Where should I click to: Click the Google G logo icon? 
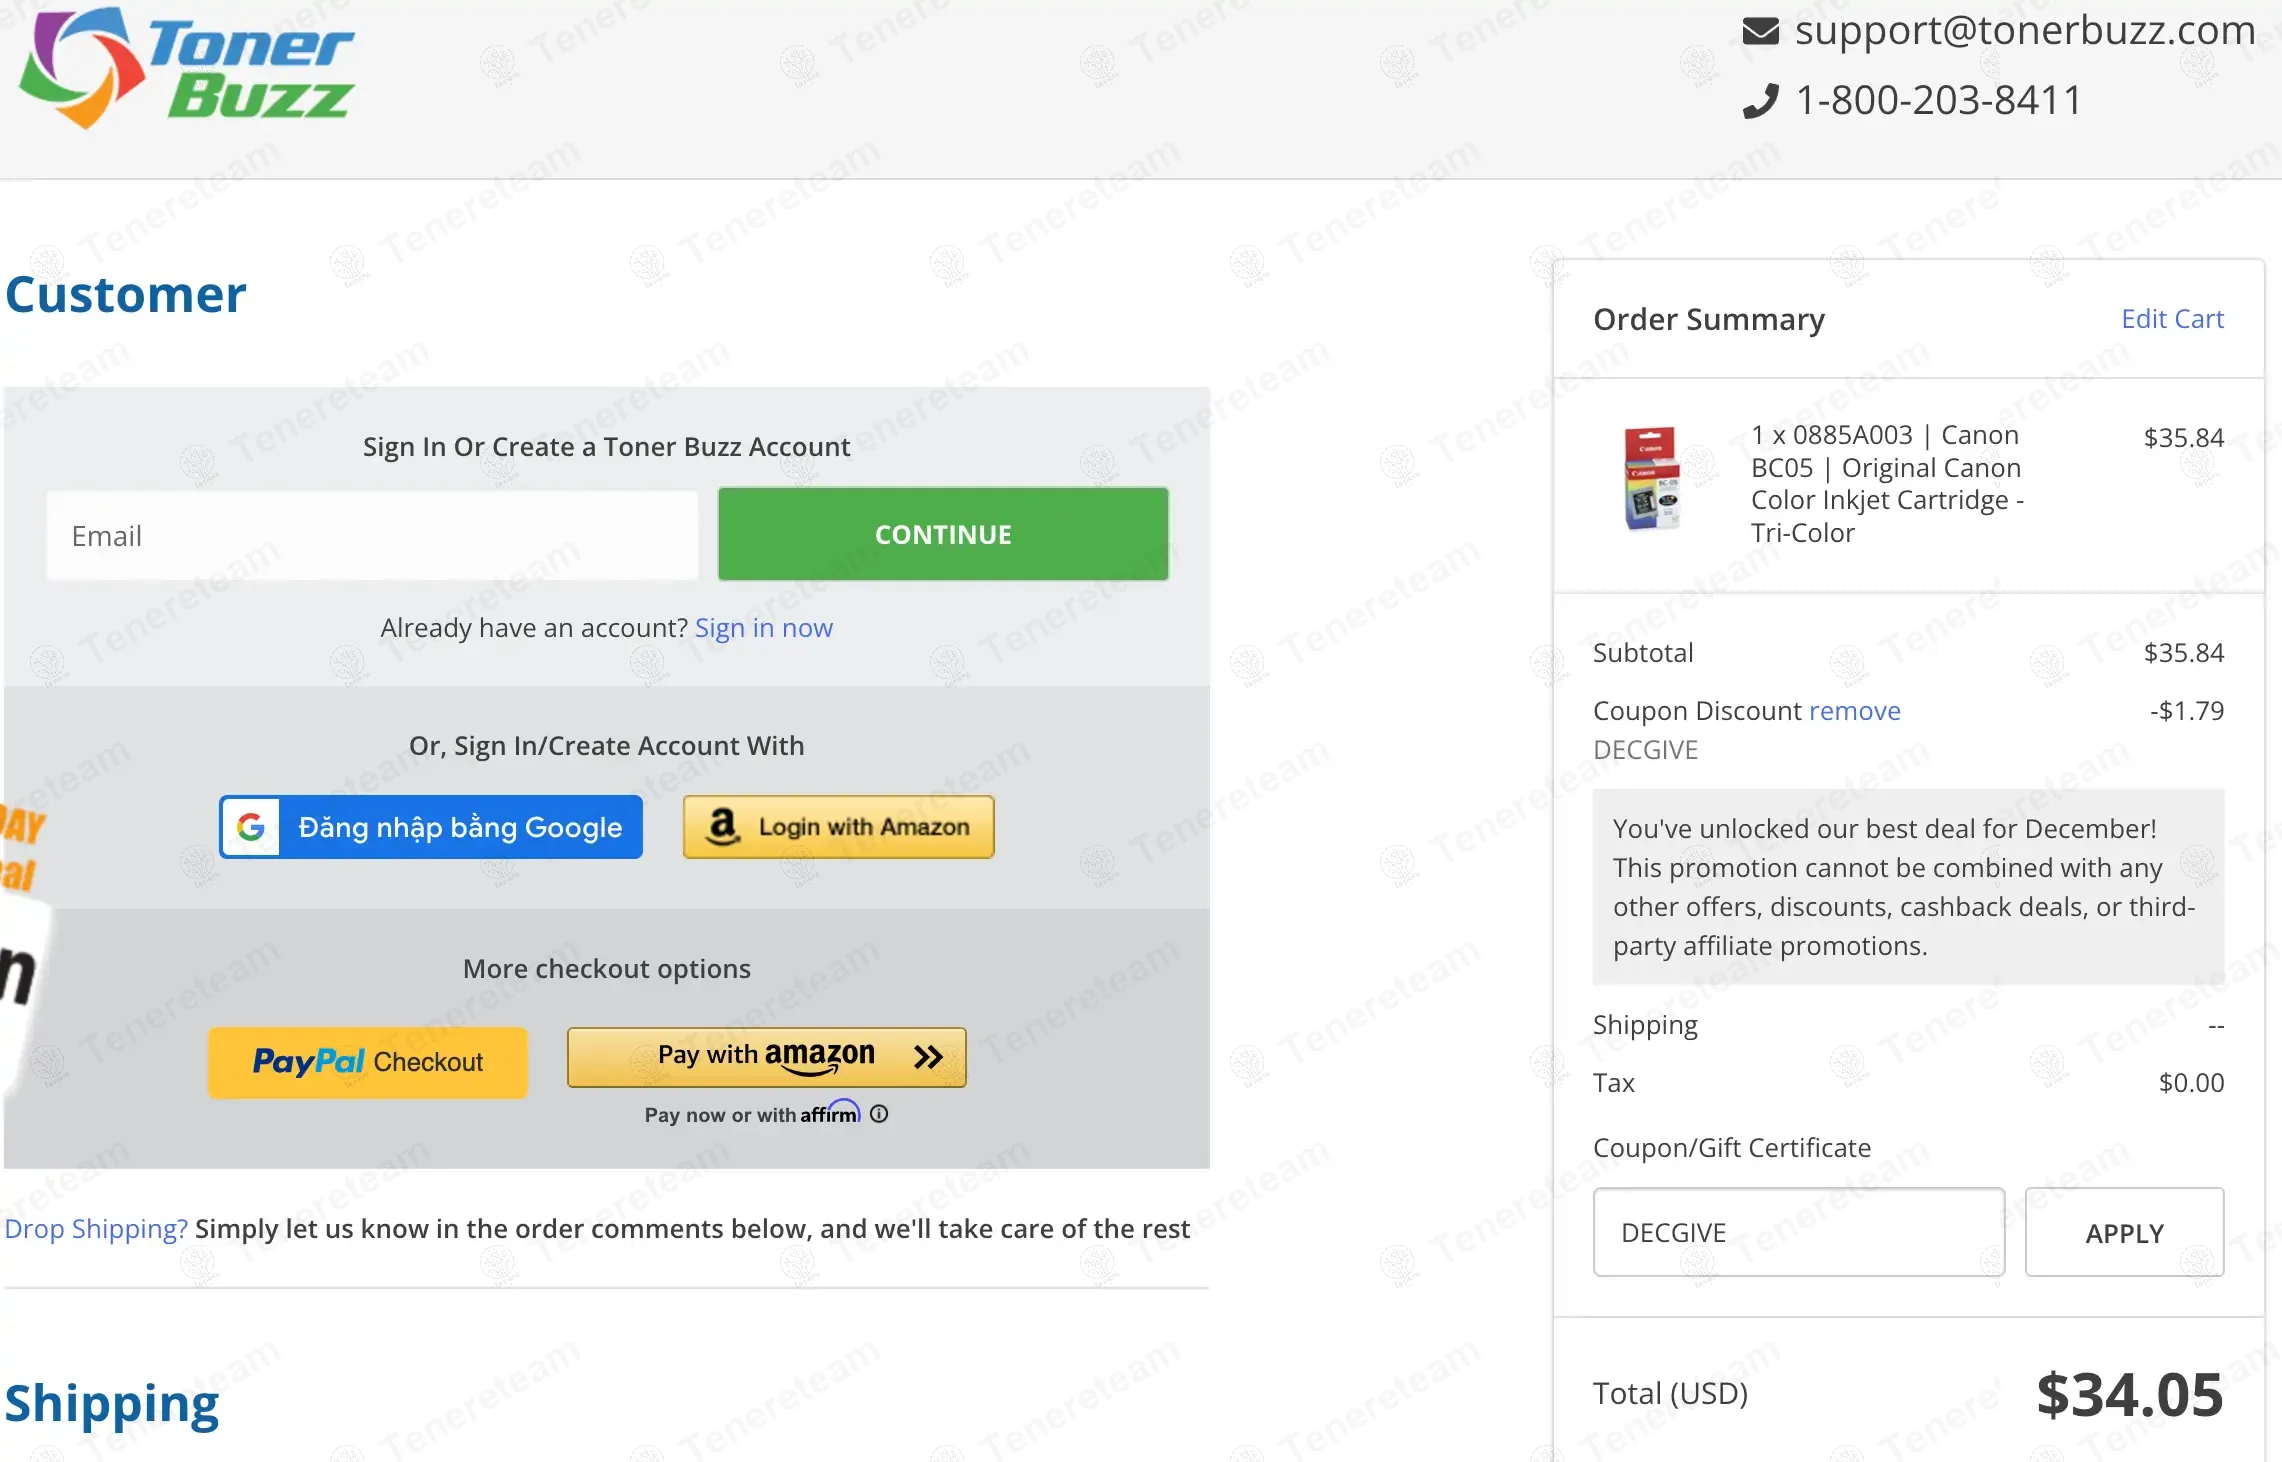251,827
